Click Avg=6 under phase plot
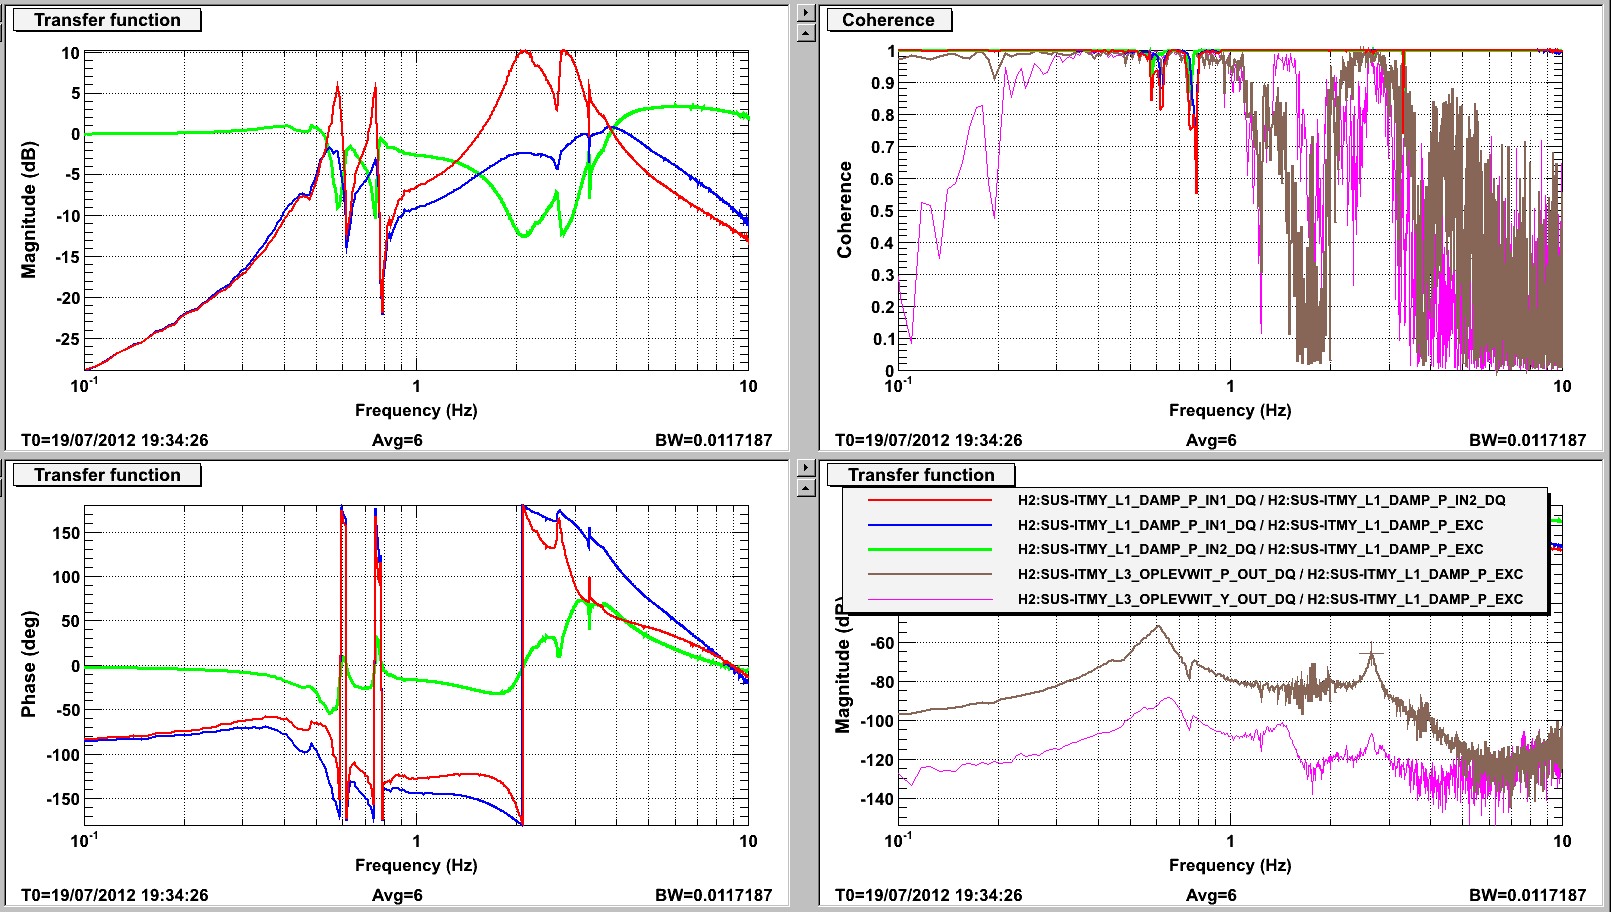This screenshot has height=912, width=1611. point(397,895)
